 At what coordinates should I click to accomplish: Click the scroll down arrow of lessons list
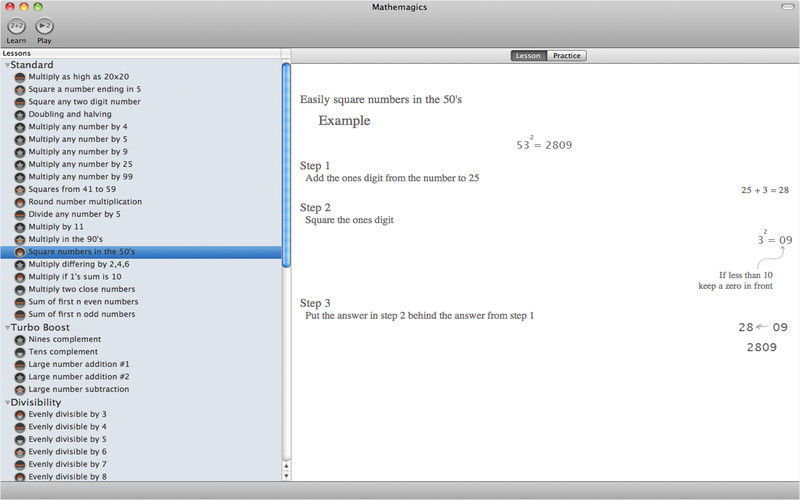tap(286, 476)
